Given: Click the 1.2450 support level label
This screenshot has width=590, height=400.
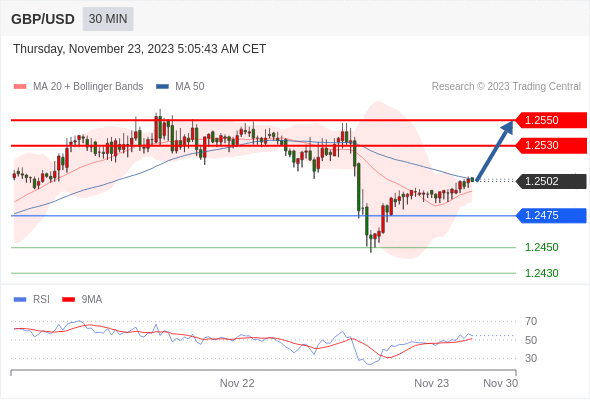Looking at the screenshot, I should coord(541,247).
